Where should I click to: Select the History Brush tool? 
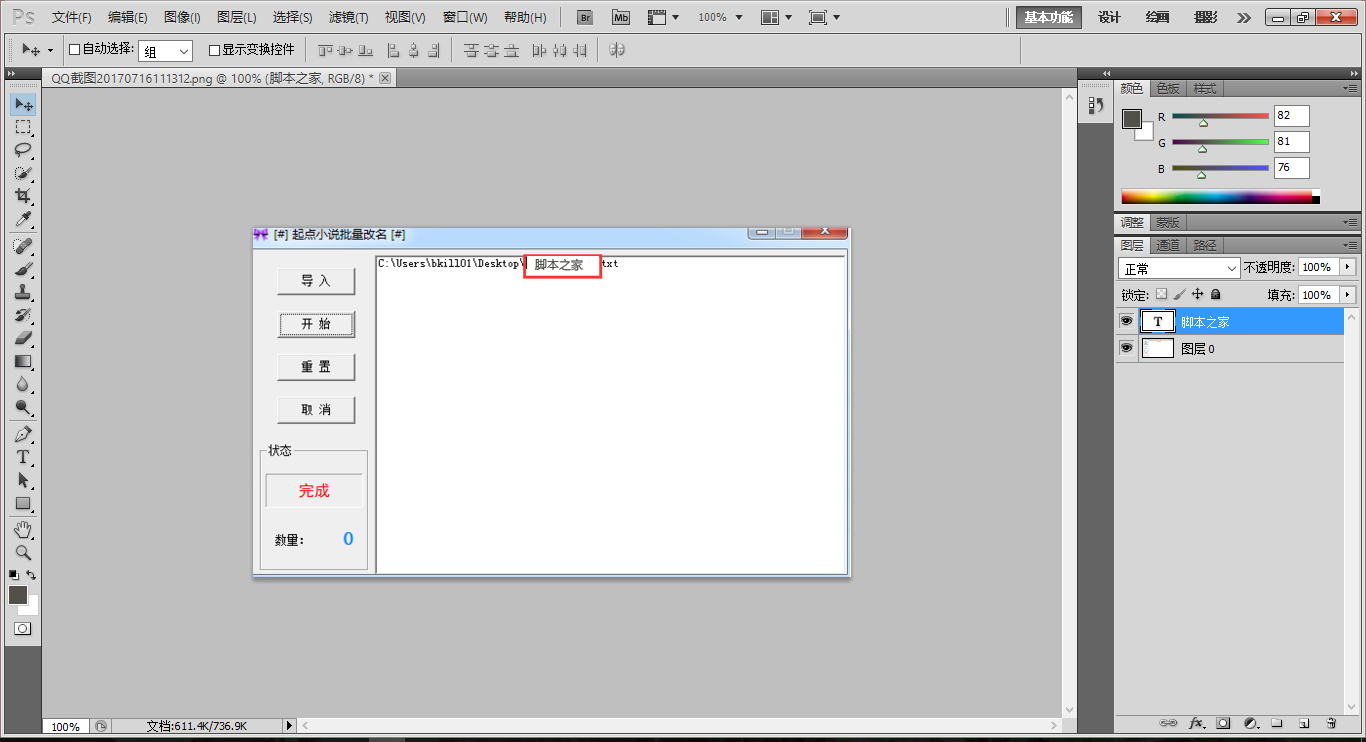point(23,315)
